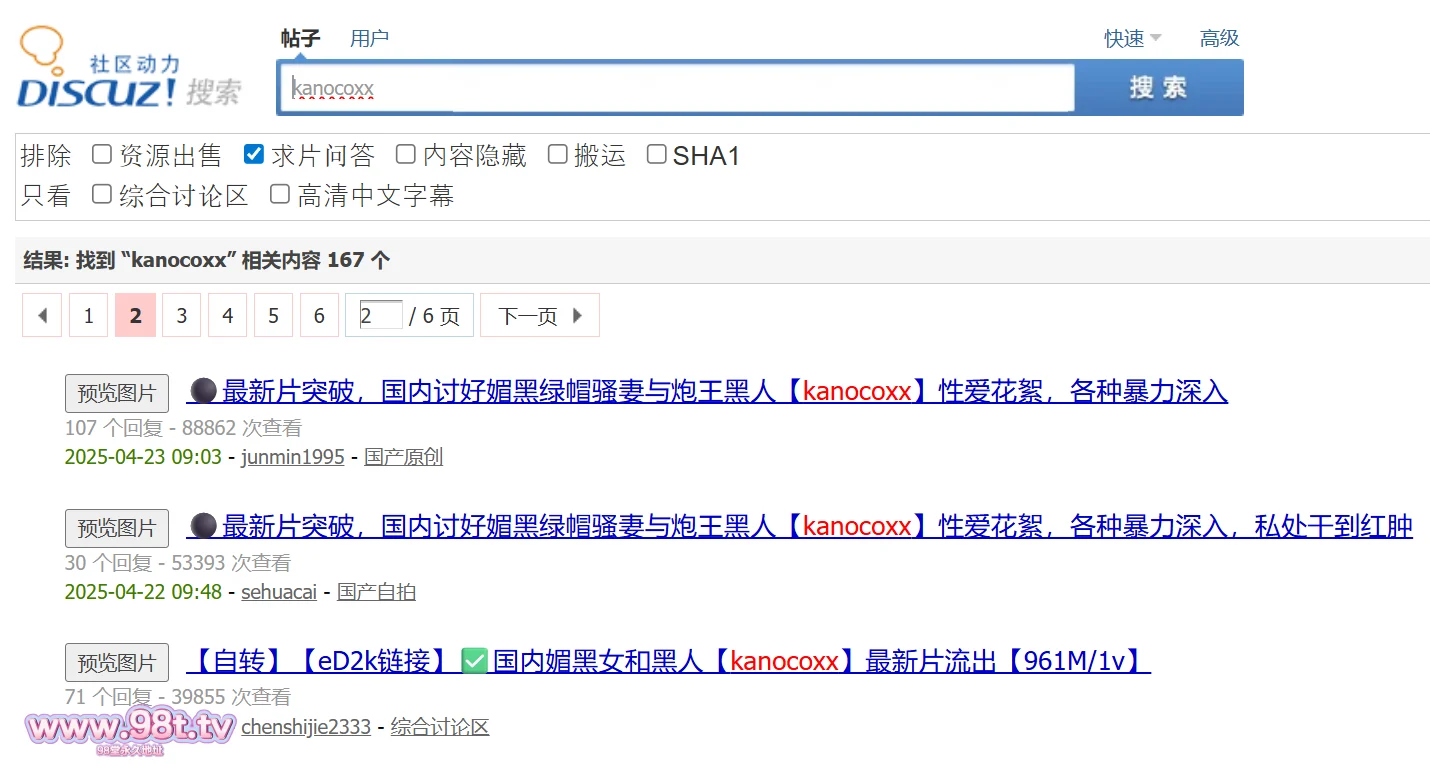Toggle the 资源出售 exclude checkbox
The height and width of the screenshot is (765, 1430).
102,154
